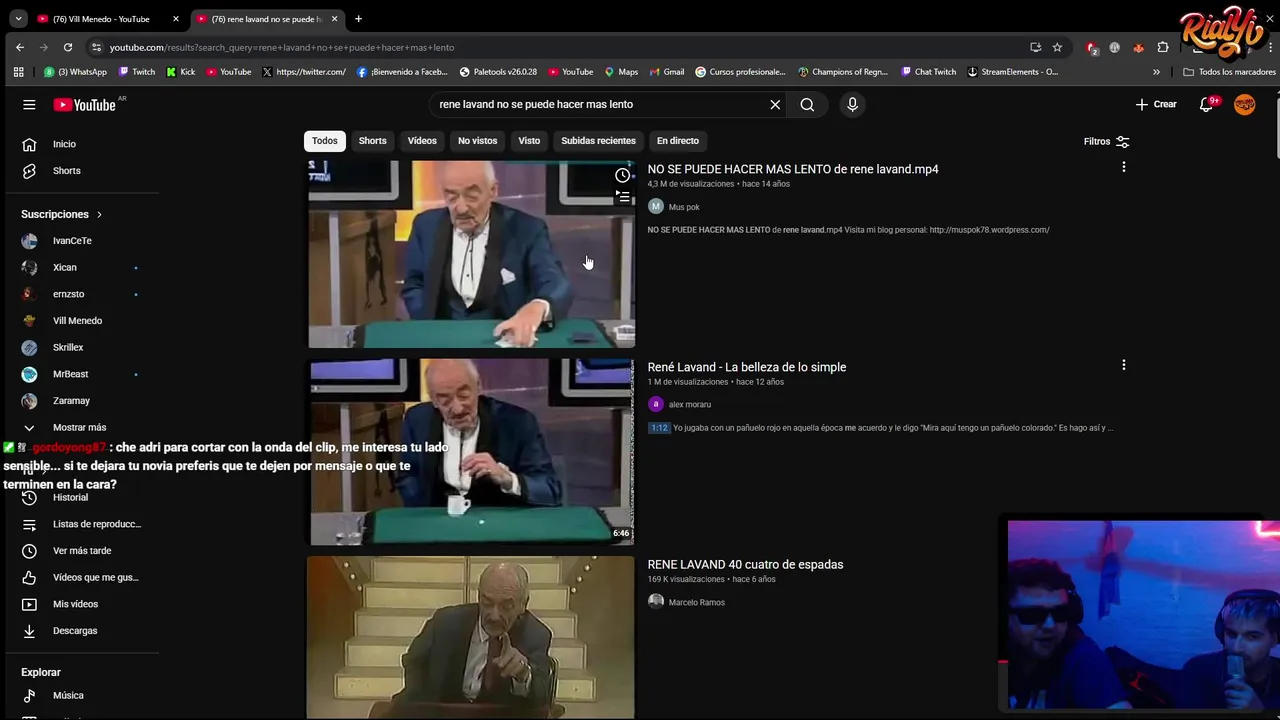This screenshot has width=1280, height=720.
Task: Jump to the 1:12 timestamp chip
Action: pyautogui.click(x=659, y=428)
